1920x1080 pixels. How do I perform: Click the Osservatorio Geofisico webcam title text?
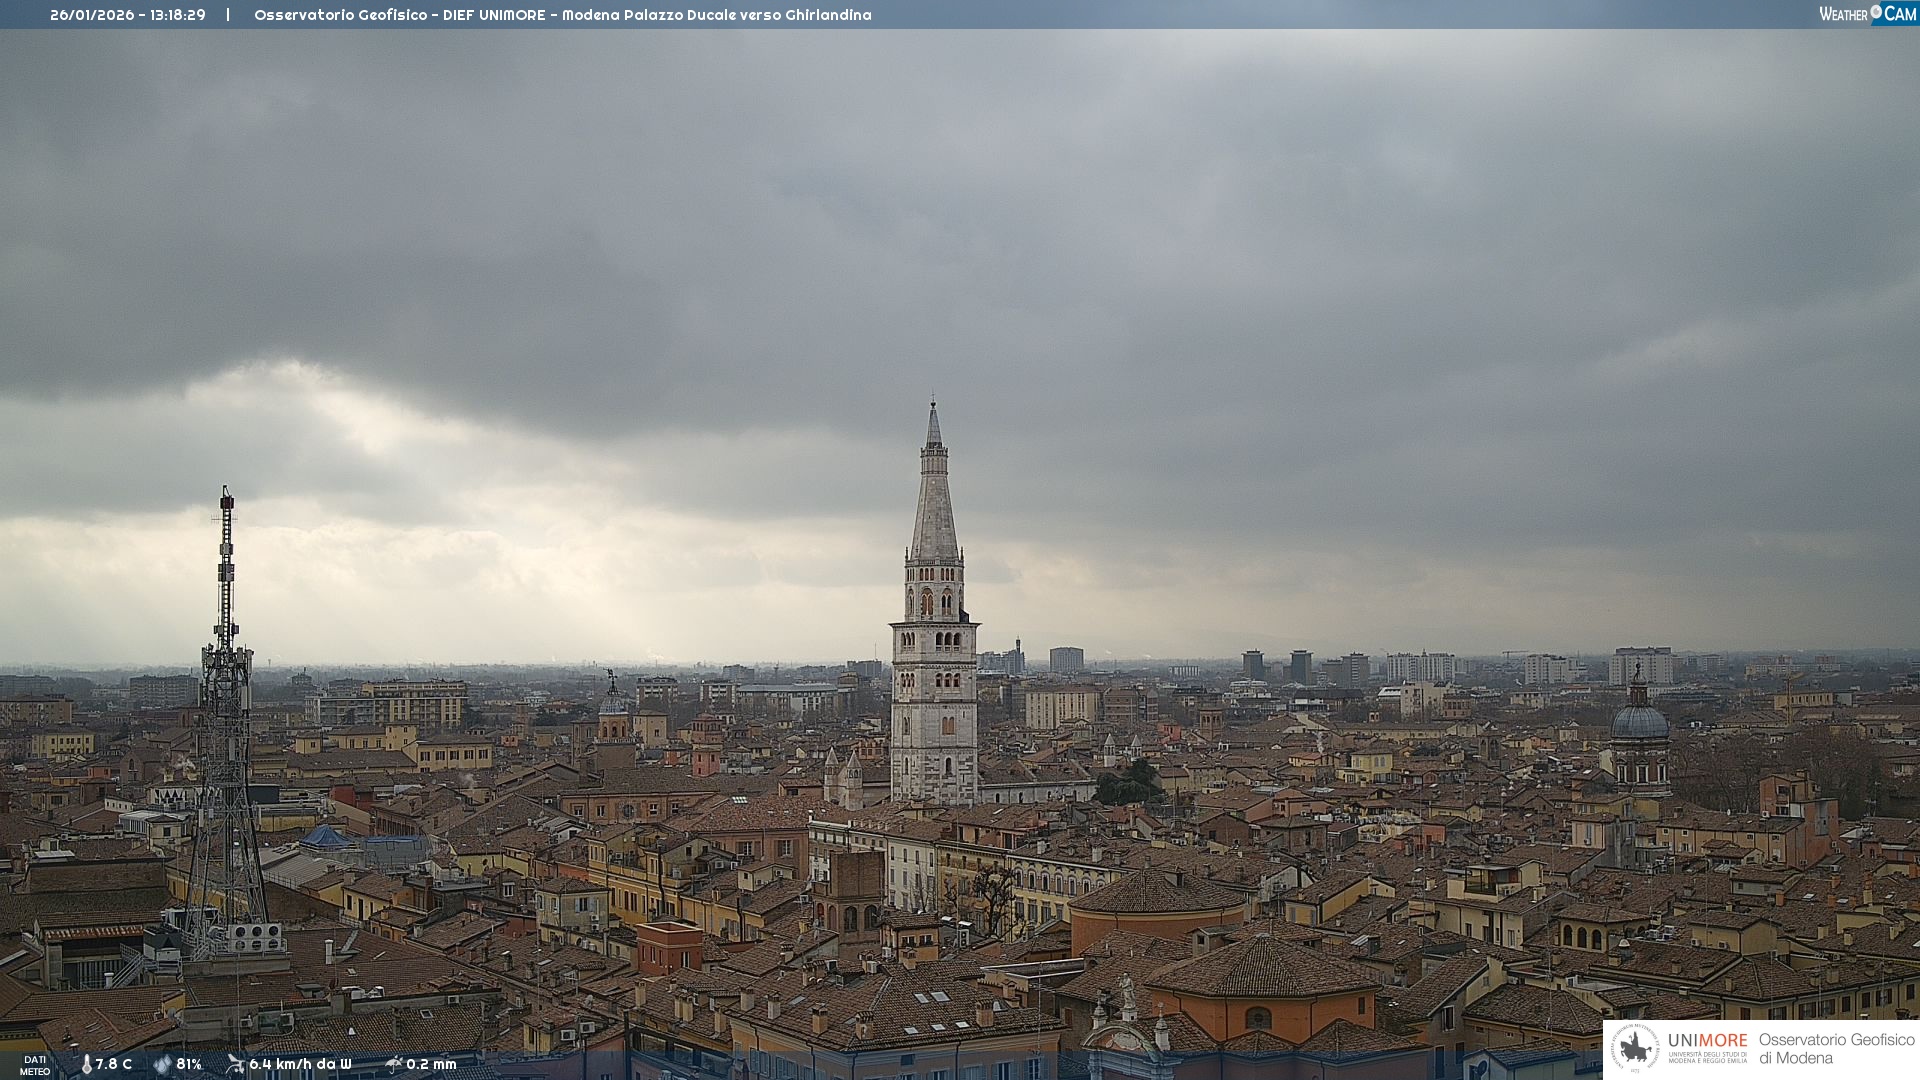click(562, 15)
